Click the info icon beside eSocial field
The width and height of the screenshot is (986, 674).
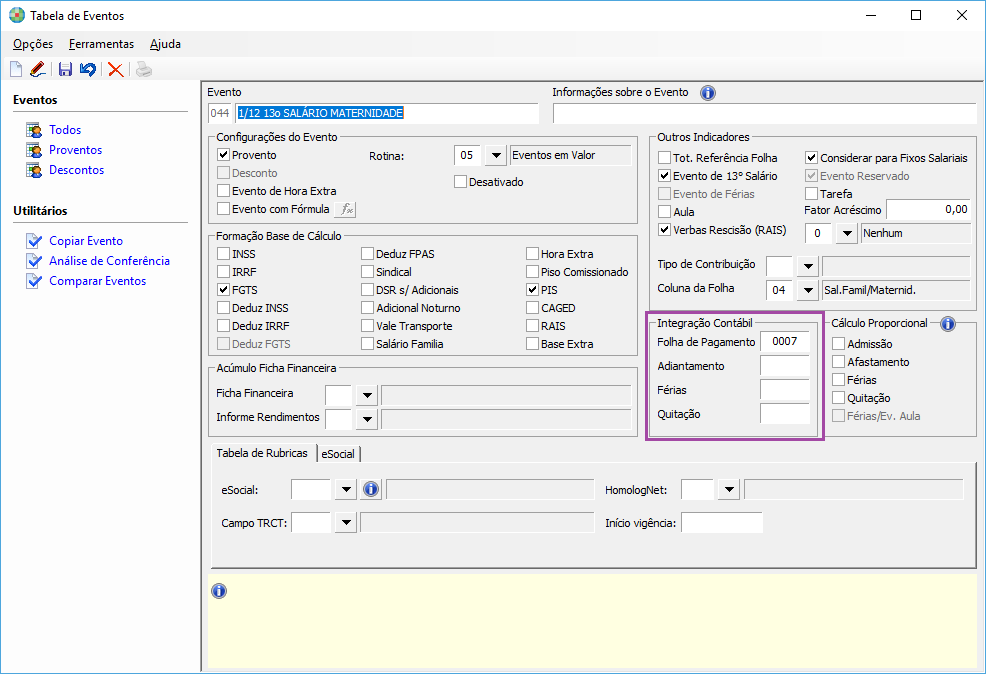370,489
